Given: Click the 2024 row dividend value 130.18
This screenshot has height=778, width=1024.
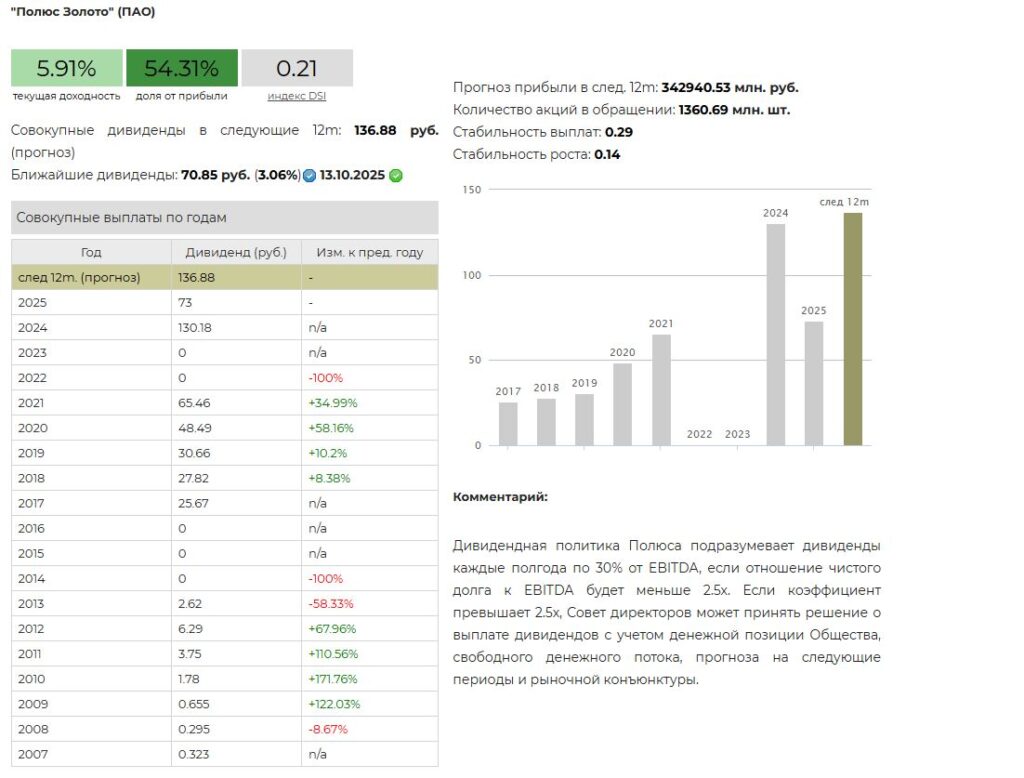Looking at the screenshot, I should pyautogui.click(x=195, y=327).
